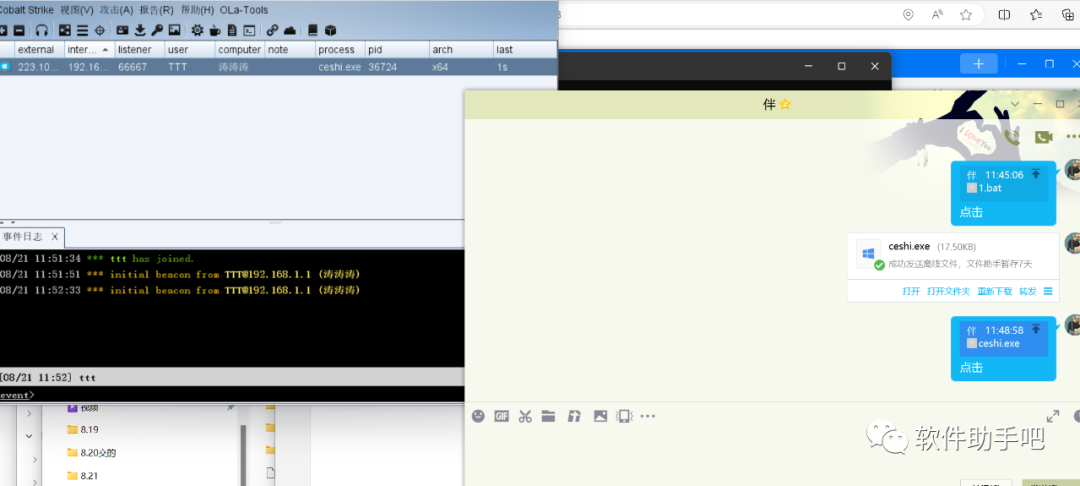Viewport: 1080px width, 486px height.
Task: Open the 视图(V) menu
Action: [77, 10]
